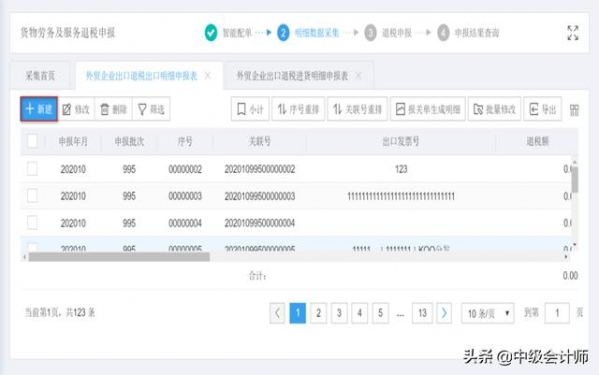Click the 修改 (Edit) toolbar button

76,110
